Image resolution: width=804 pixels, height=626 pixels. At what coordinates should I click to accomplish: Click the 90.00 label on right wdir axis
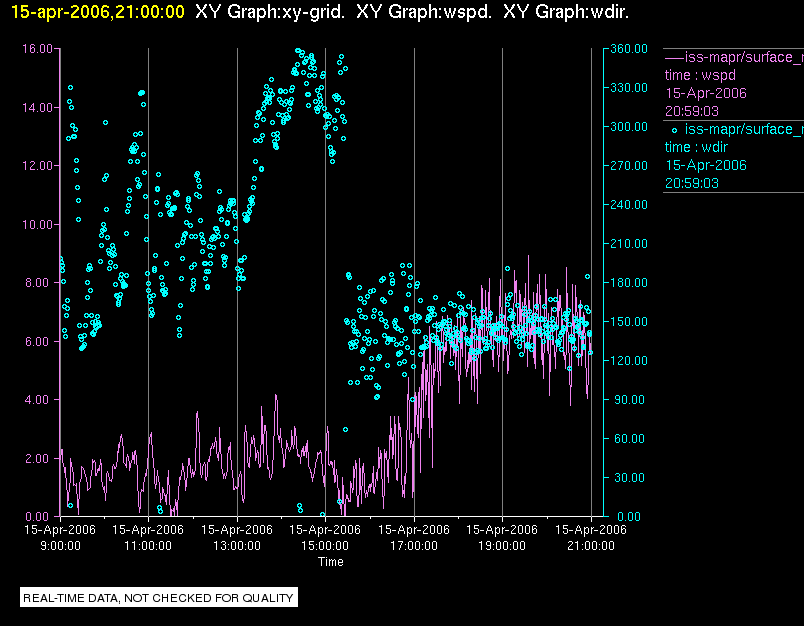click(628, 400)
